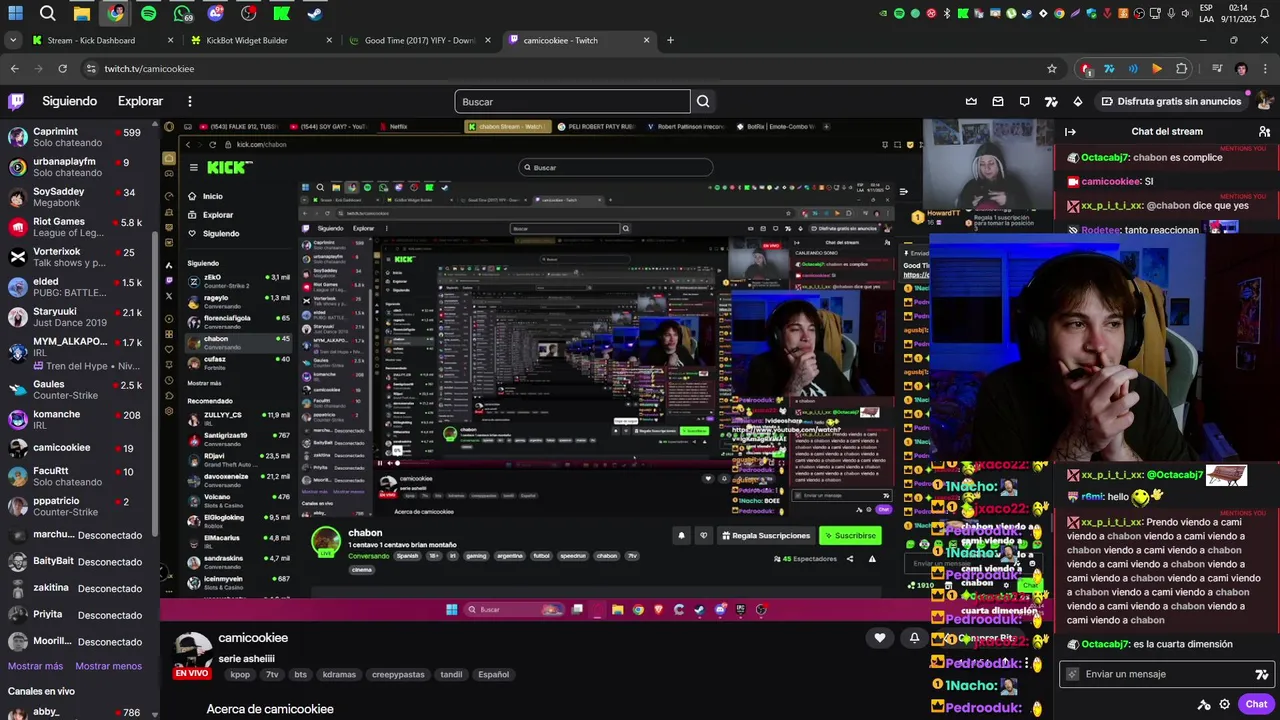Open elded channel in sidebar
Viewport: 1280px width, 720px height.
click(x=78, y=288)
